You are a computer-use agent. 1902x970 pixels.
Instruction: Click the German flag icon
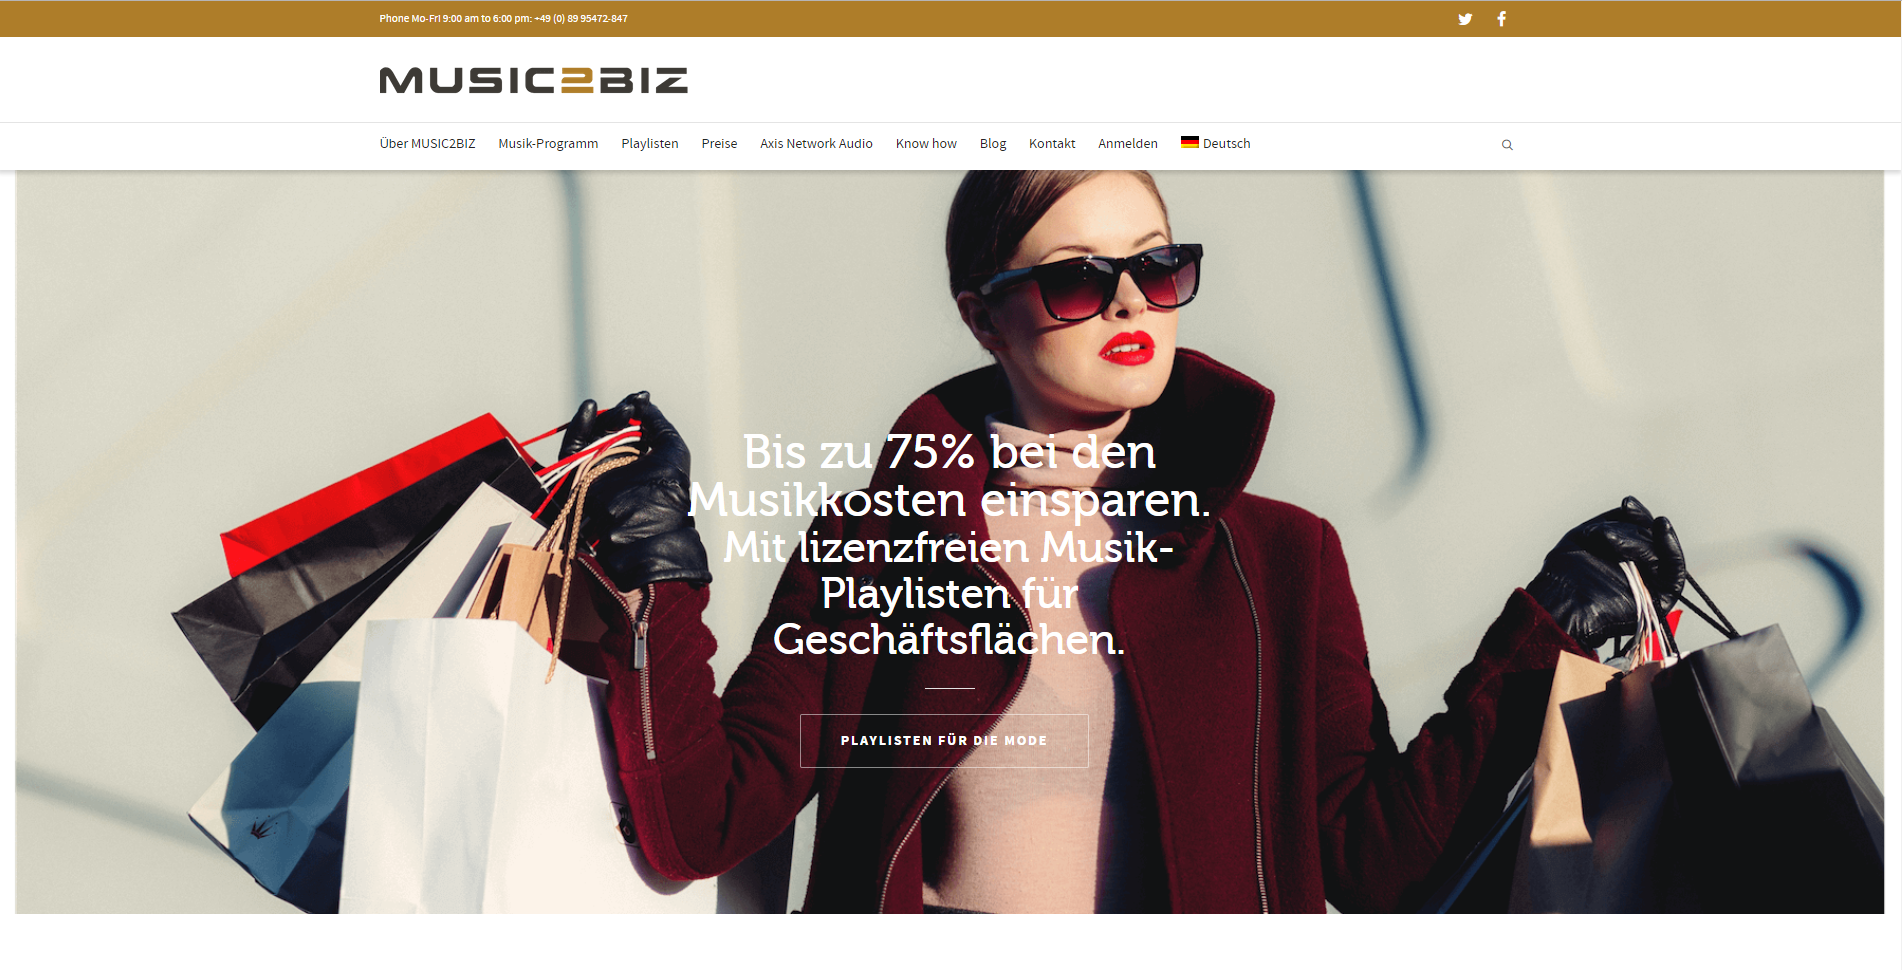pos(1189,143)
